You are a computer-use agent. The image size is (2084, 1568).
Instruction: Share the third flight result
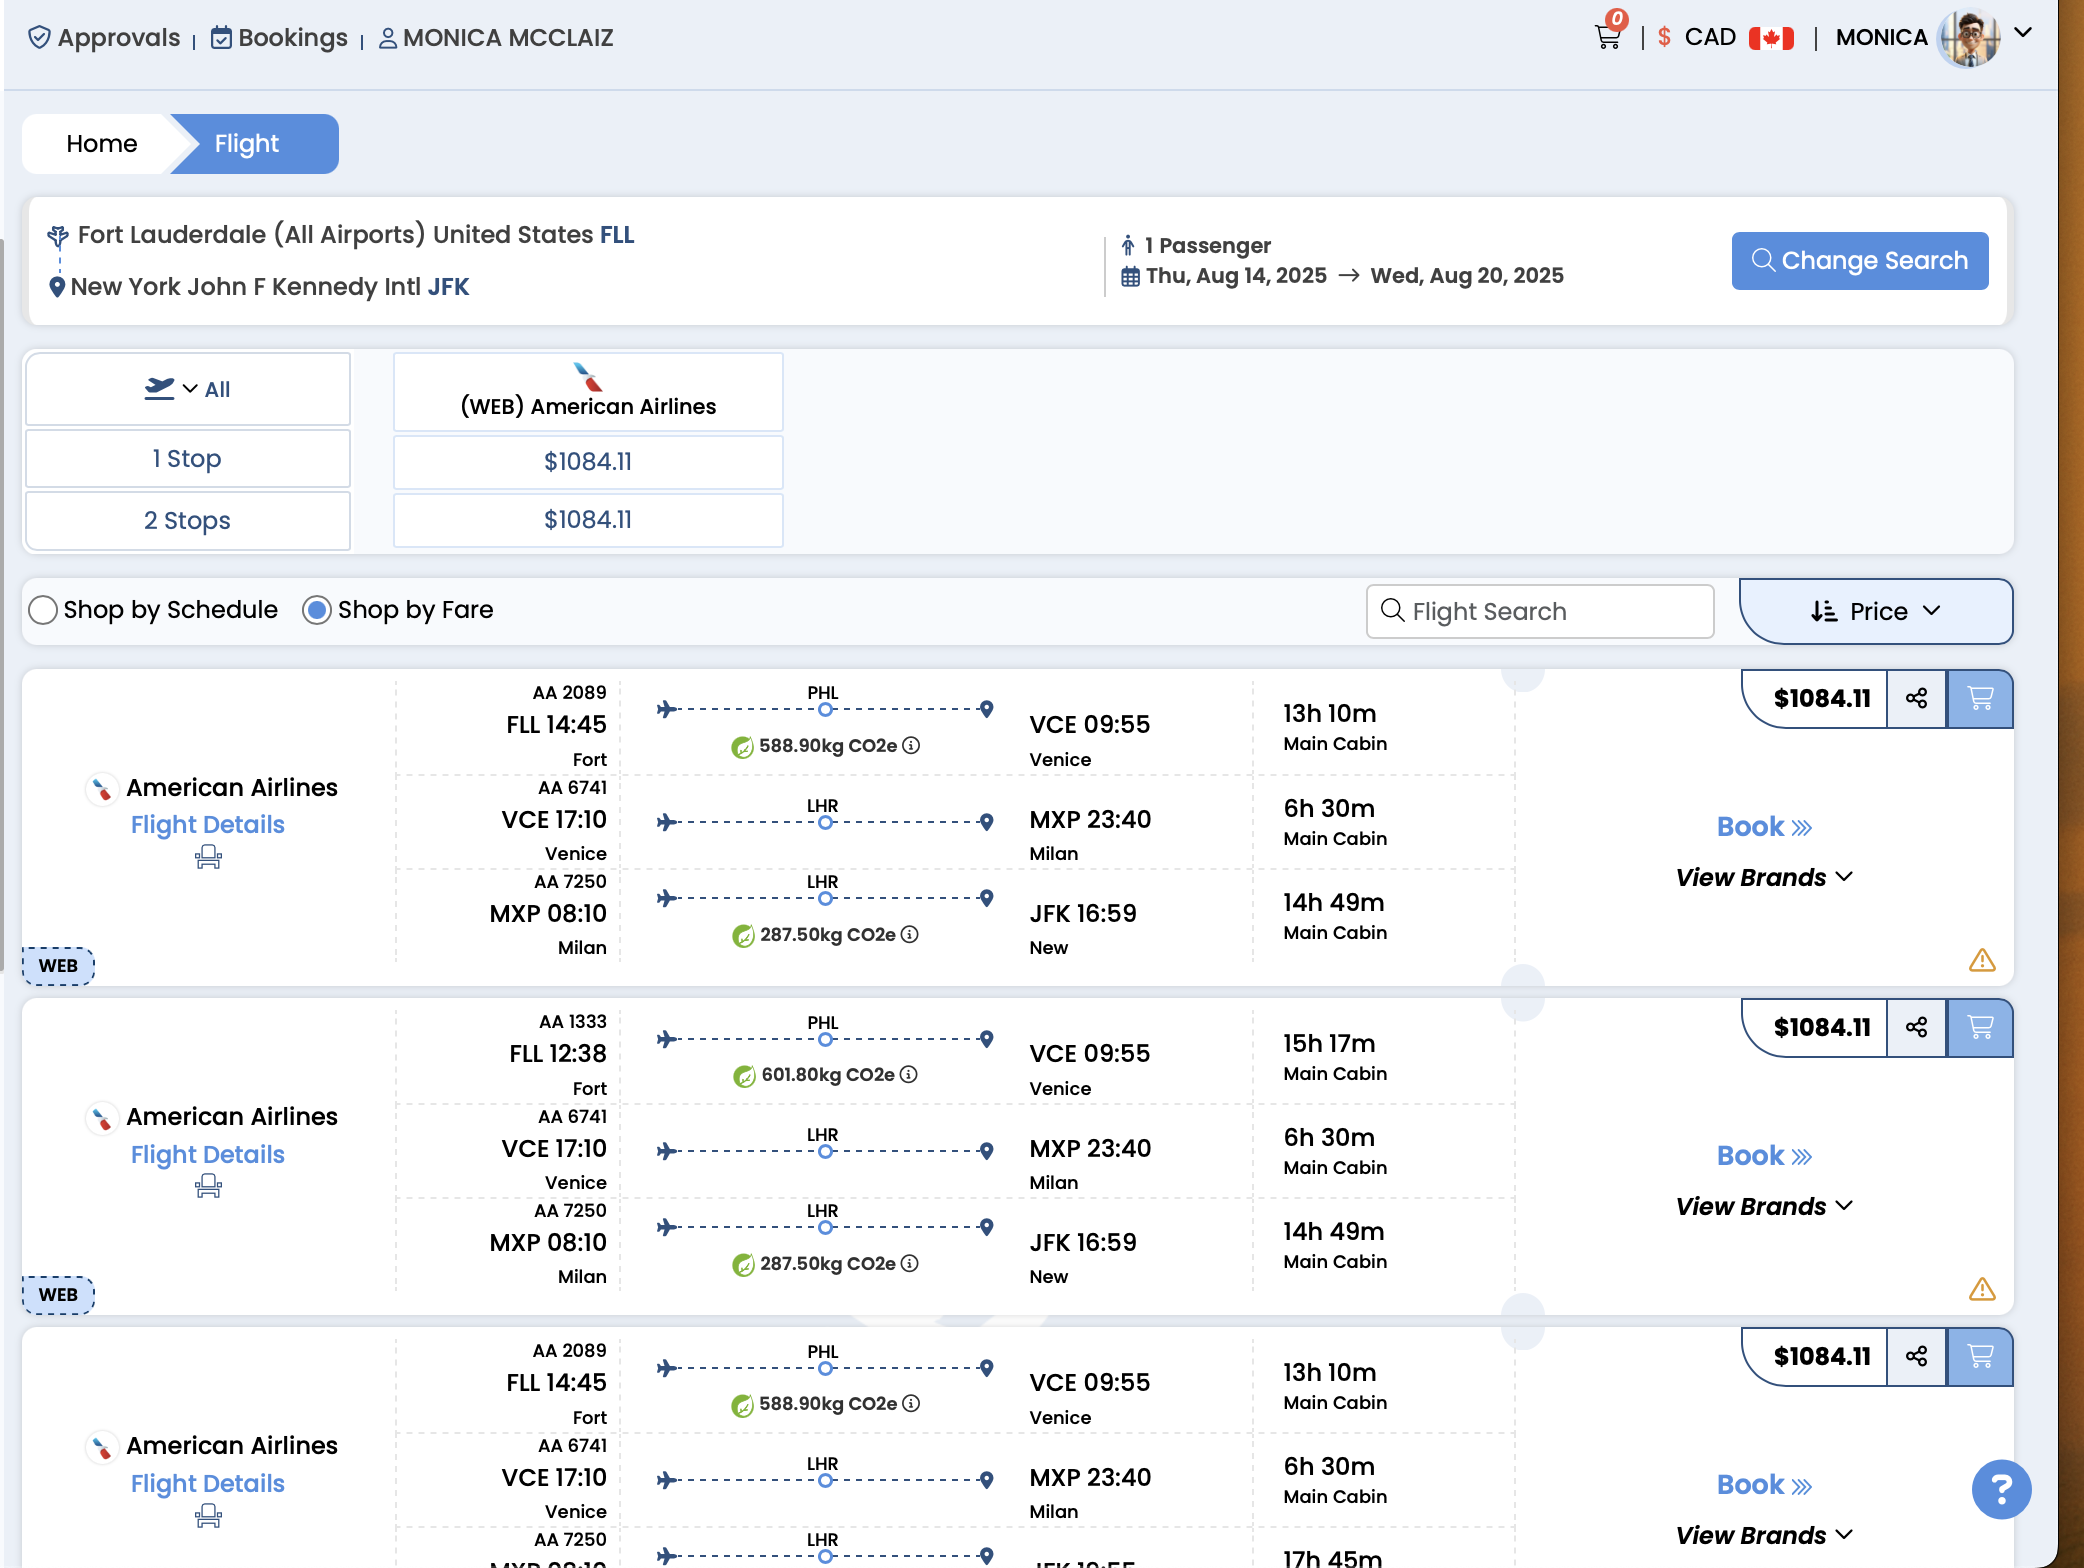(x=1916, y=1356)
